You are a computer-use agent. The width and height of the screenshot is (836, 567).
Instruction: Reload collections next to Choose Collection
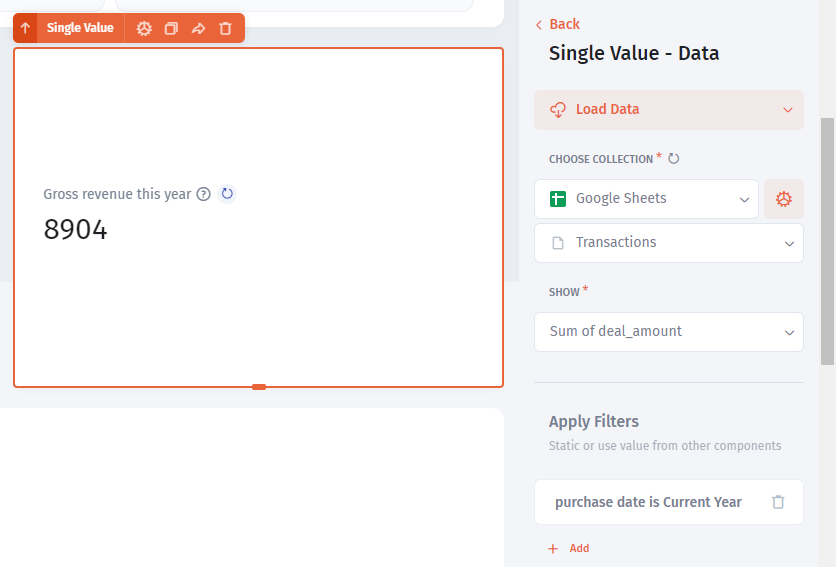[x=674, y=159]
